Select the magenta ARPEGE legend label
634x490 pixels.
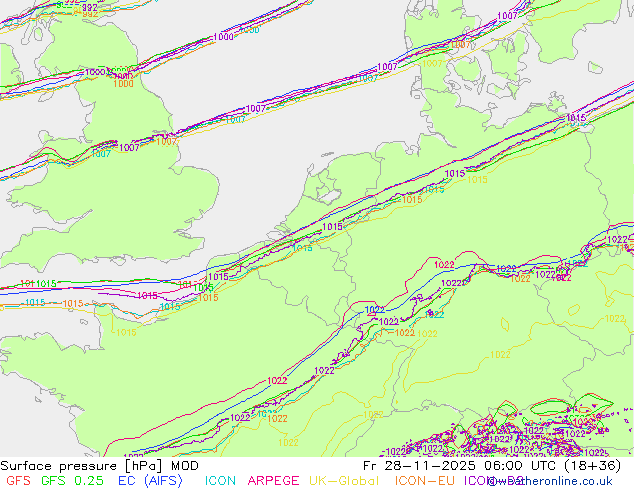273,481
